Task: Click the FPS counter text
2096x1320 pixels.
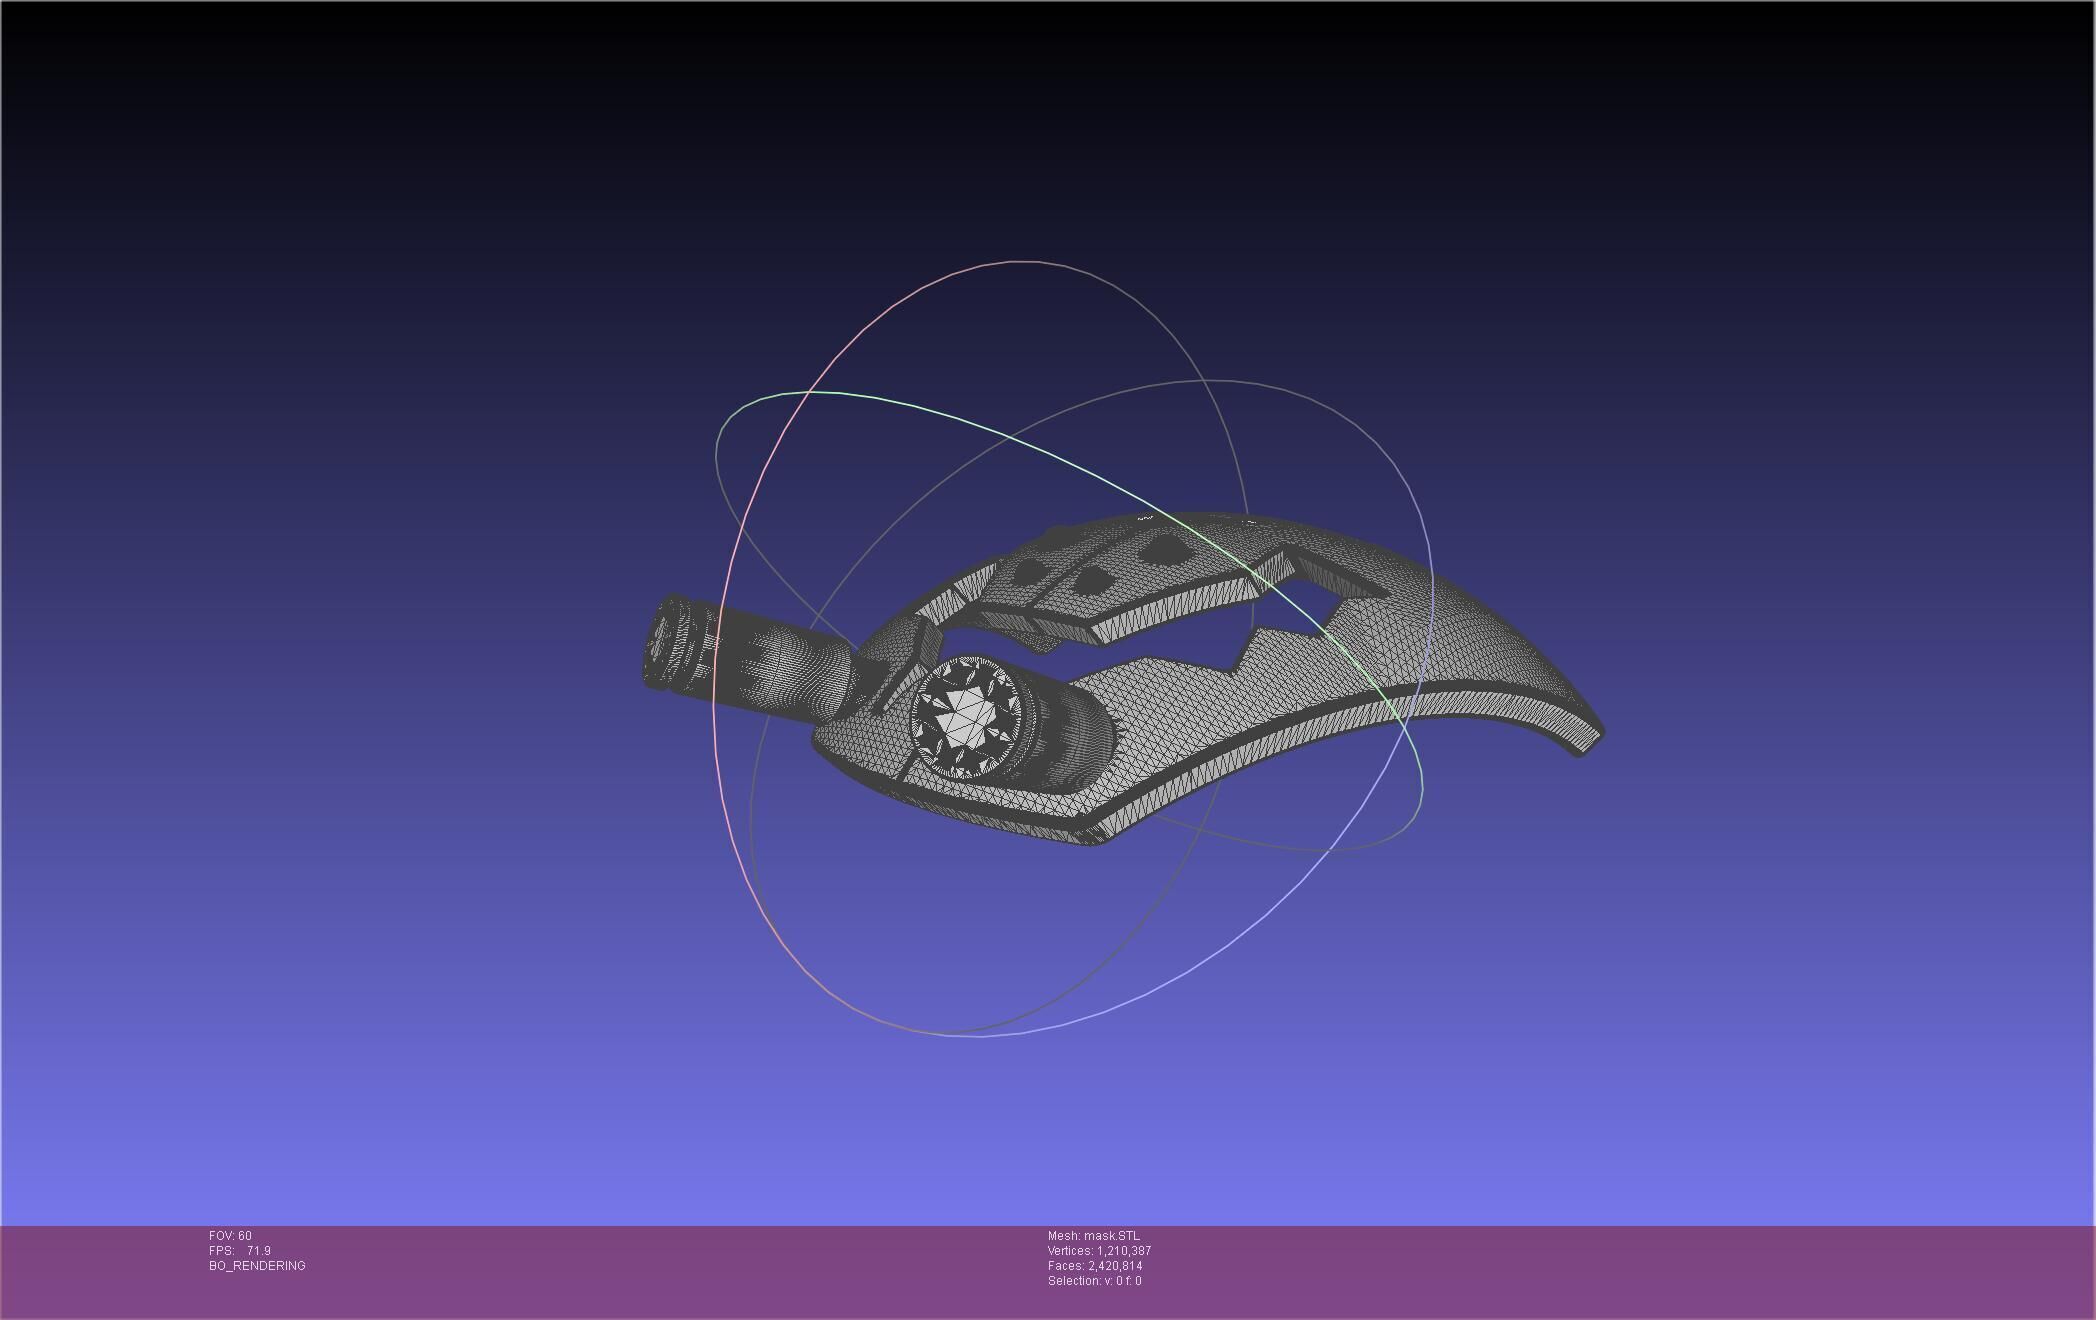Action: (x=240, y=1251)
